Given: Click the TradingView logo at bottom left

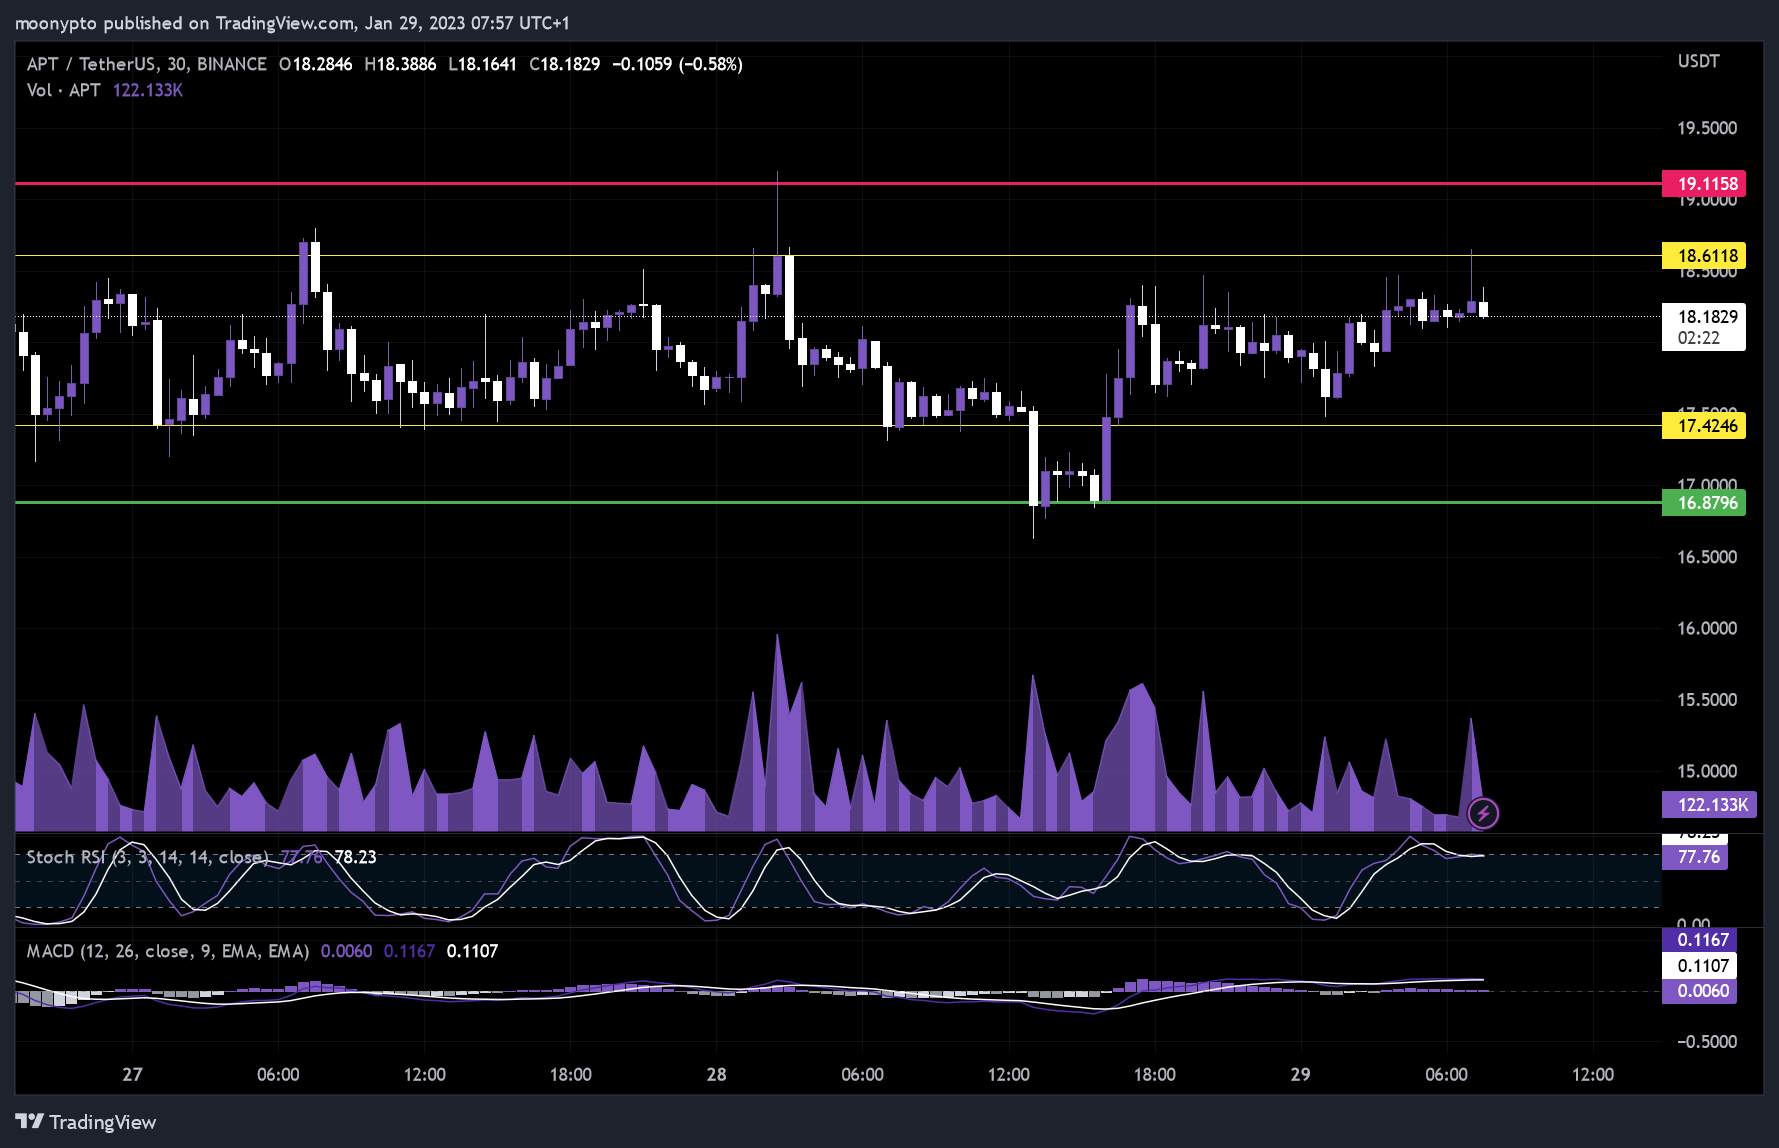Looking at the screenshot, I should pos(86,1122).
